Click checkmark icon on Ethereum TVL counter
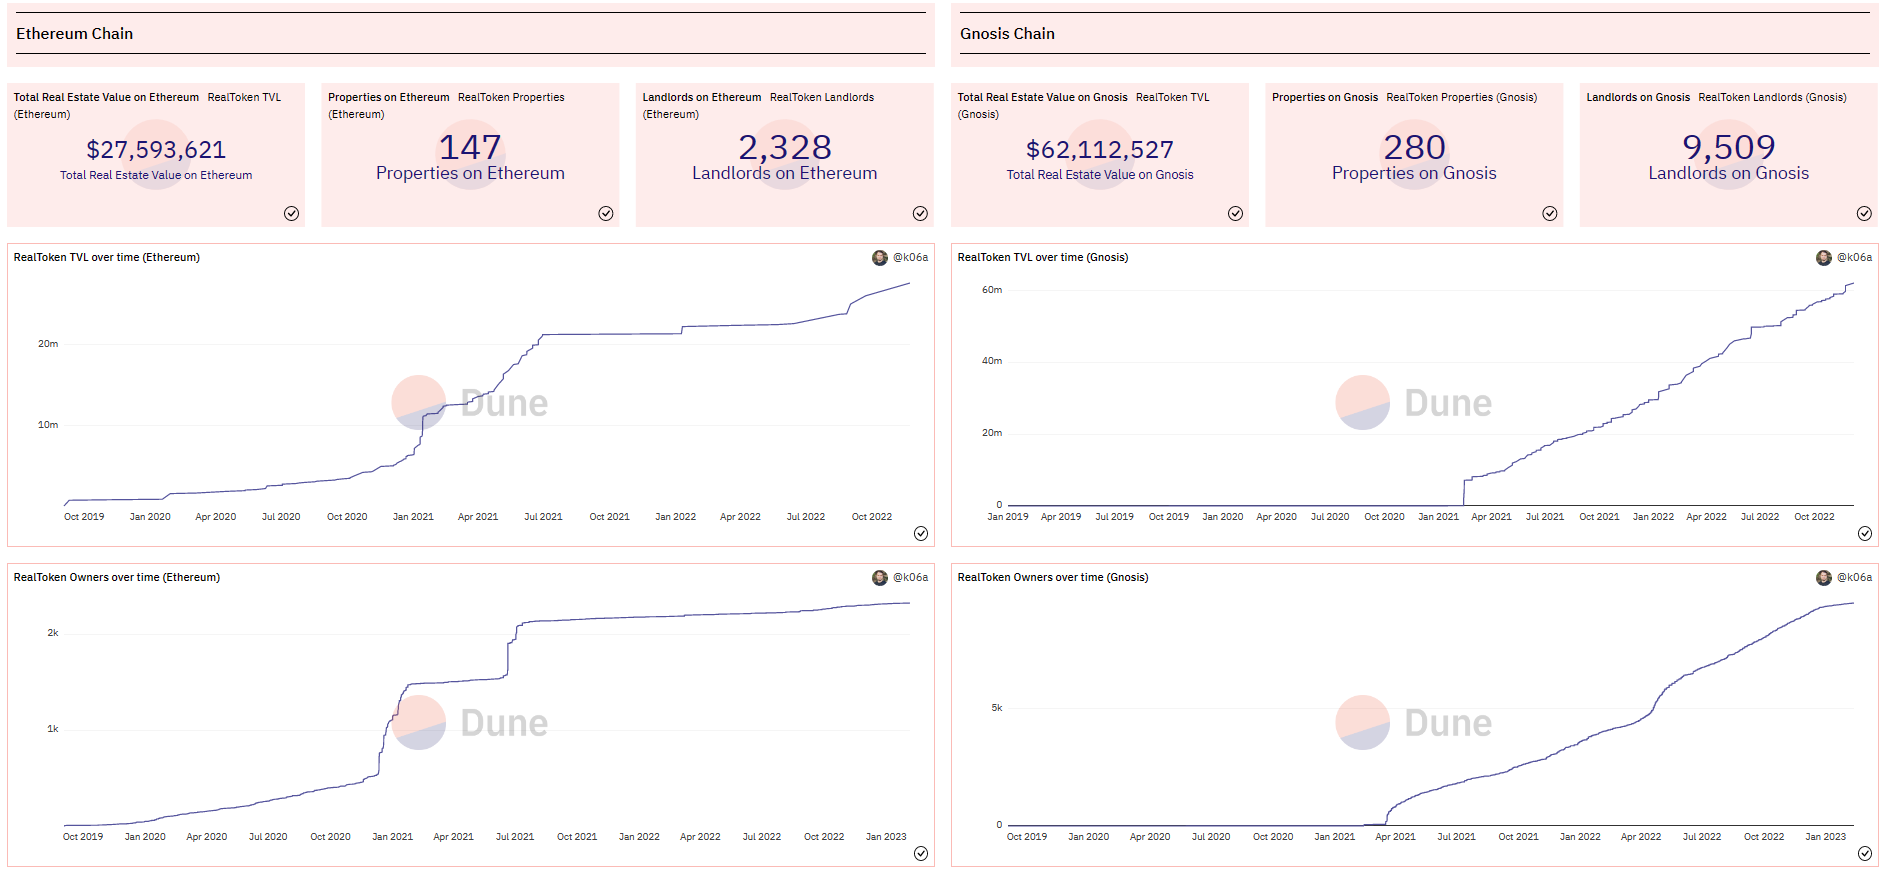The image size is (1886, 869). pos(291,213)
